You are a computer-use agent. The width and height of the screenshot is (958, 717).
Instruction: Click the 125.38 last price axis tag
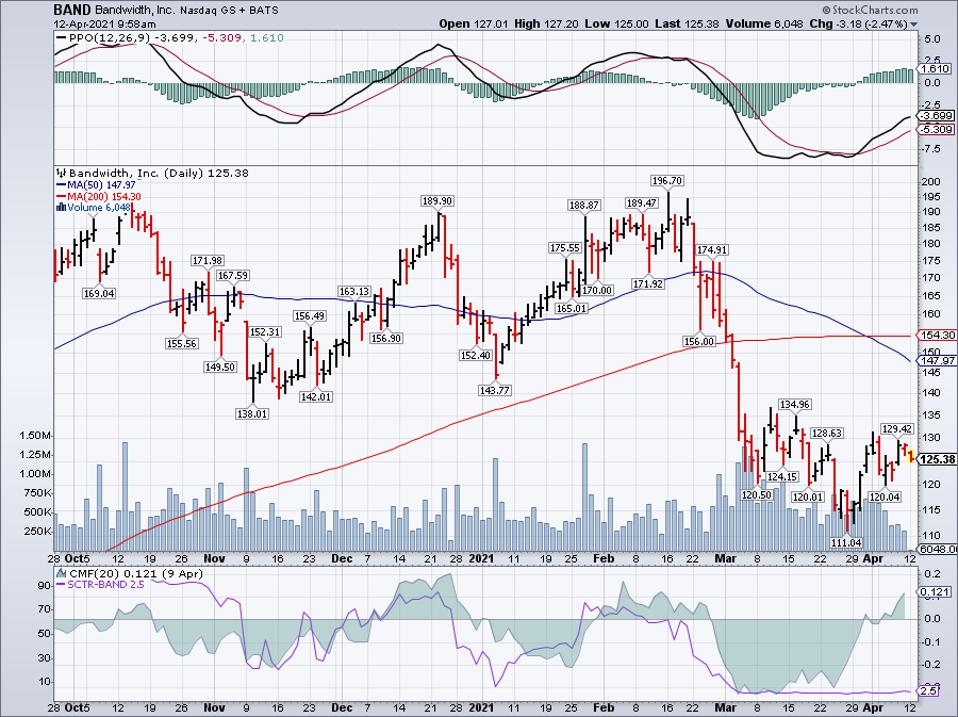(937, 459)
